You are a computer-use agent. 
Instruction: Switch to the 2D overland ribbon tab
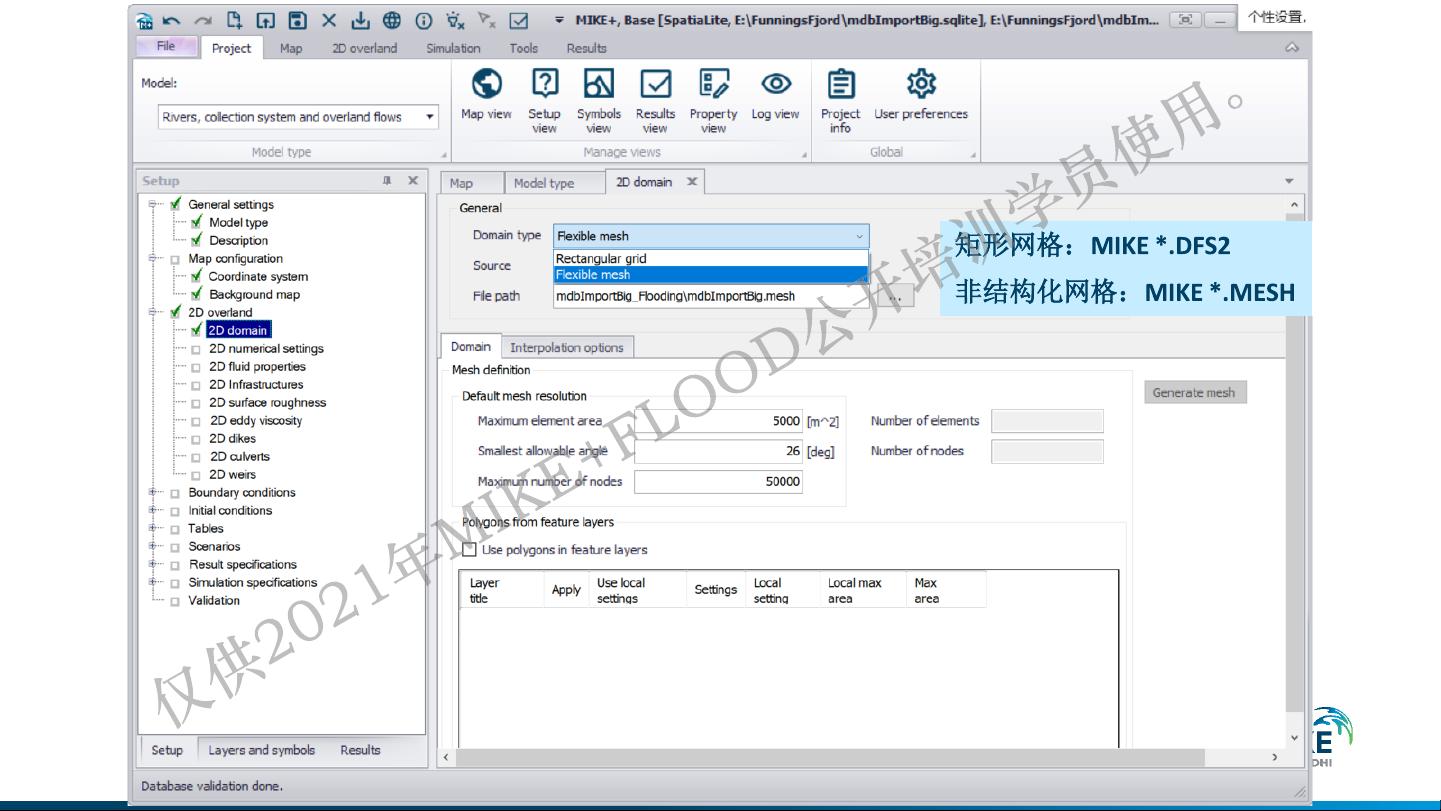click(364, 48)
